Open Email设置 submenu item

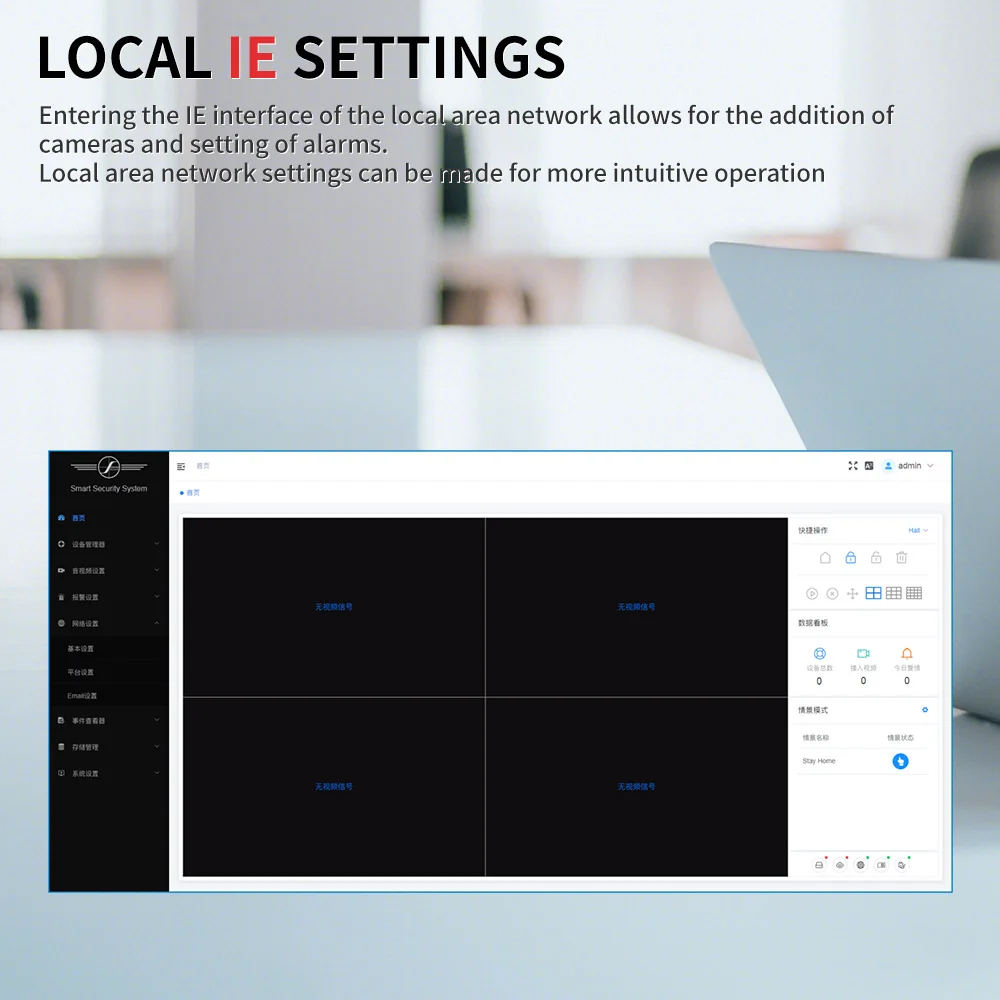[108, 696]
